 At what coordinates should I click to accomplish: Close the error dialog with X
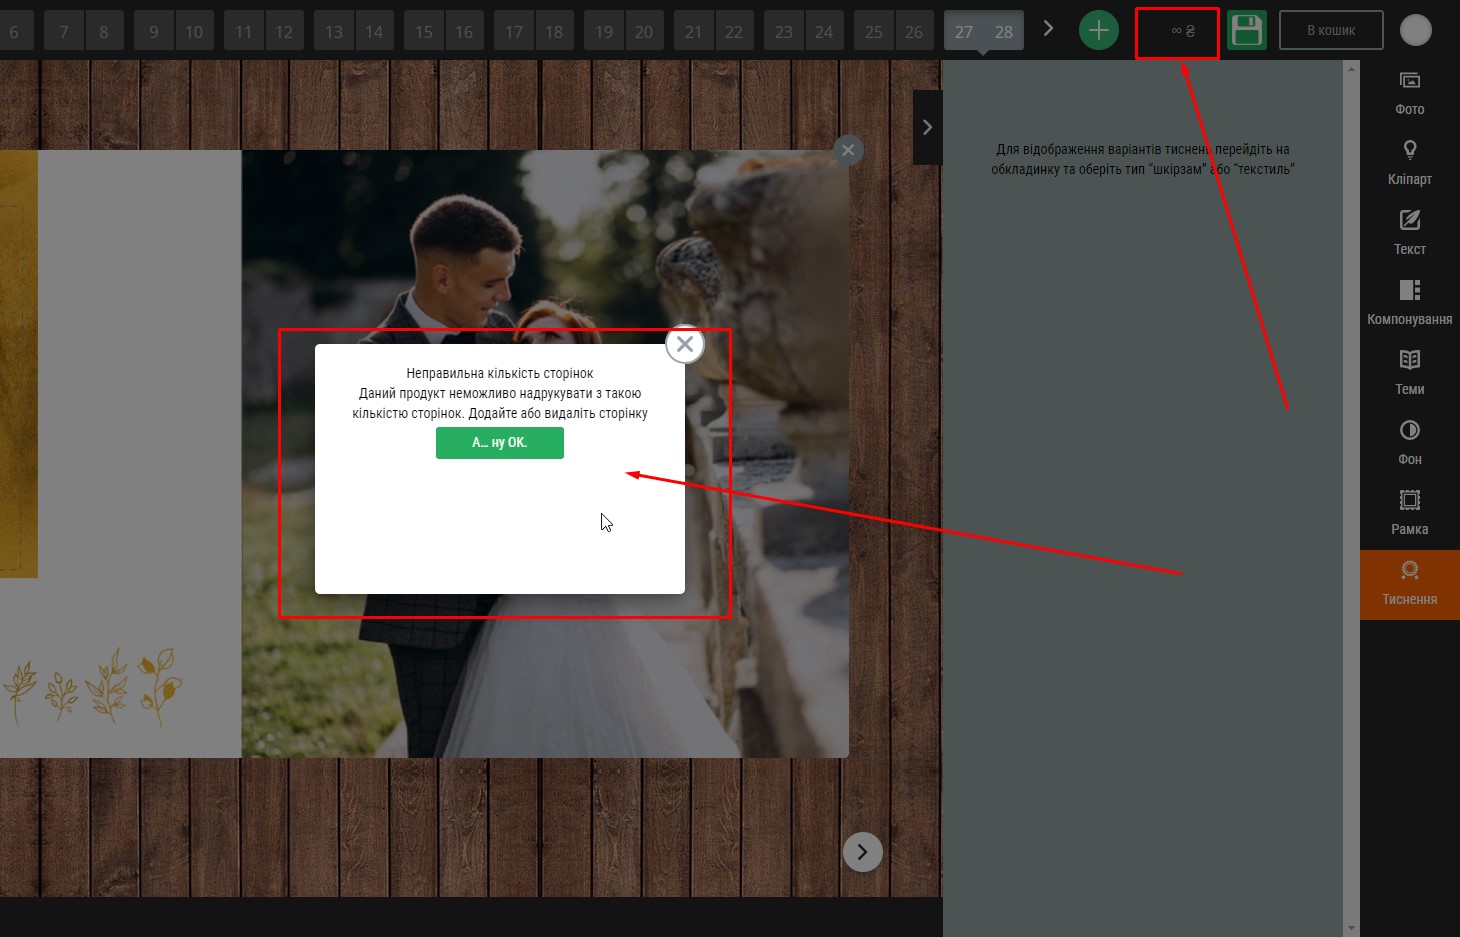(685, 345)
